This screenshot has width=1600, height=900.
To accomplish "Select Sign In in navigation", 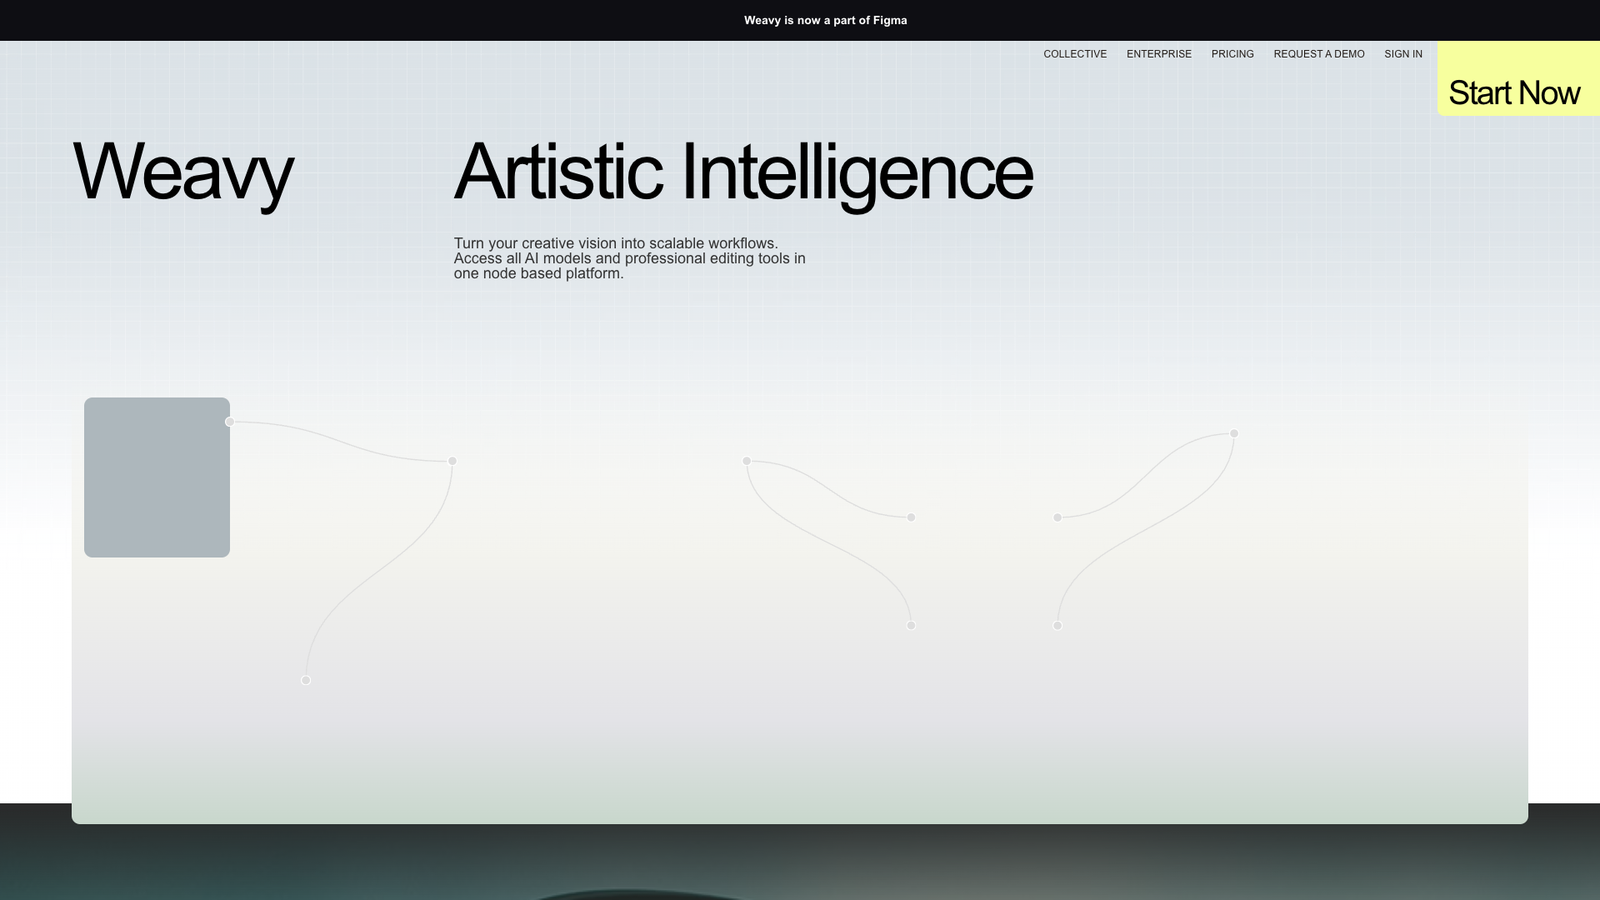I will (x=1403, y=54).
